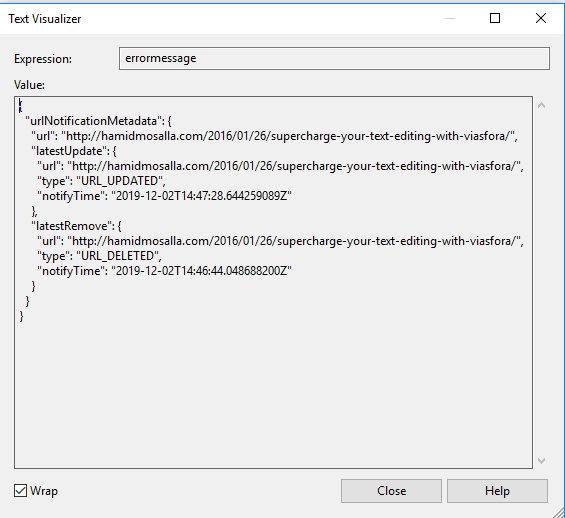
Task: Click the Wrap label text
Action: click(x=44, y=491)
